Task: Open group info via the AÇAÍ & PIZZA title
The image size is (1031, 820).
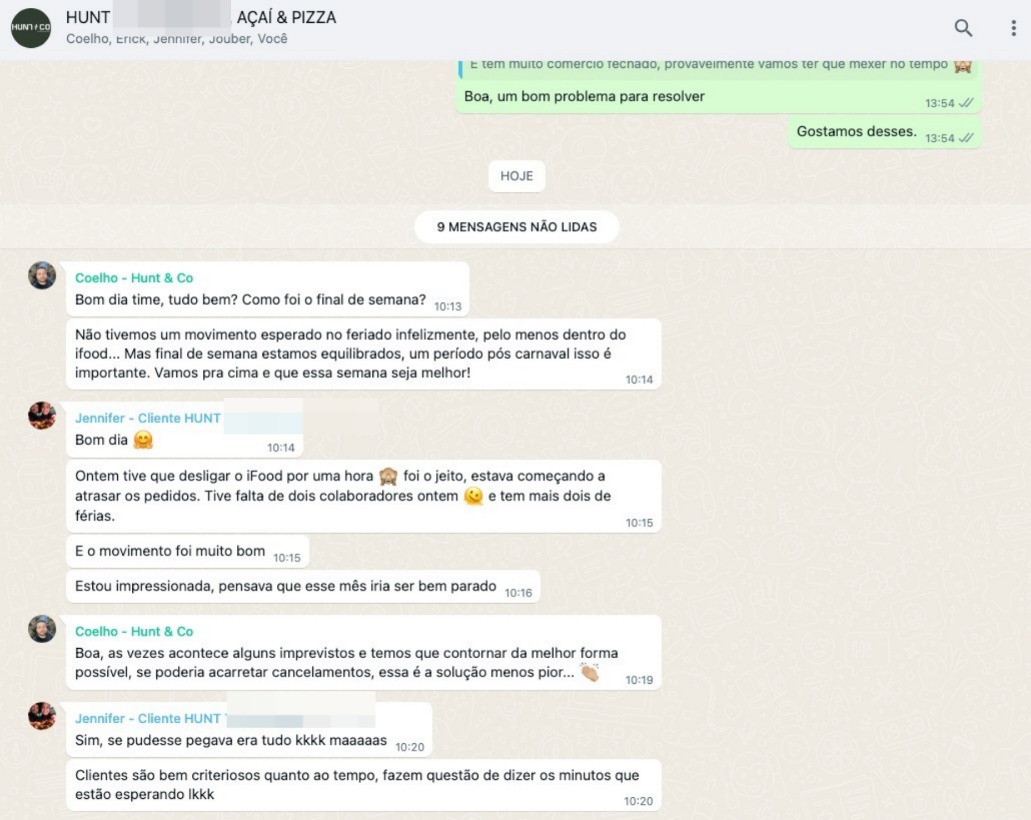Action: [201, 17]
